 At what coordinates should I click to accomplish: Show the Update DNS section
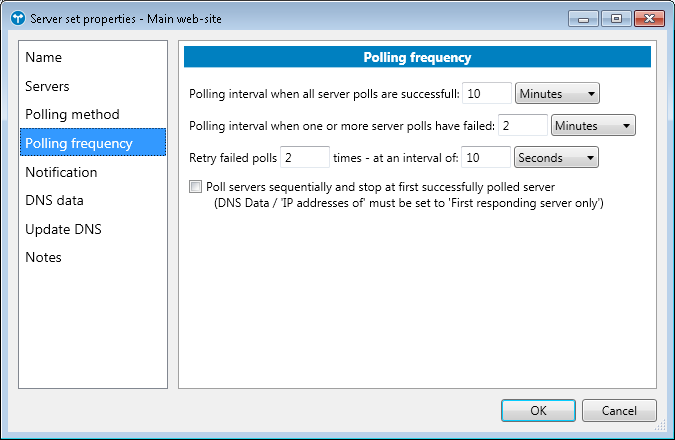(63, 229)
